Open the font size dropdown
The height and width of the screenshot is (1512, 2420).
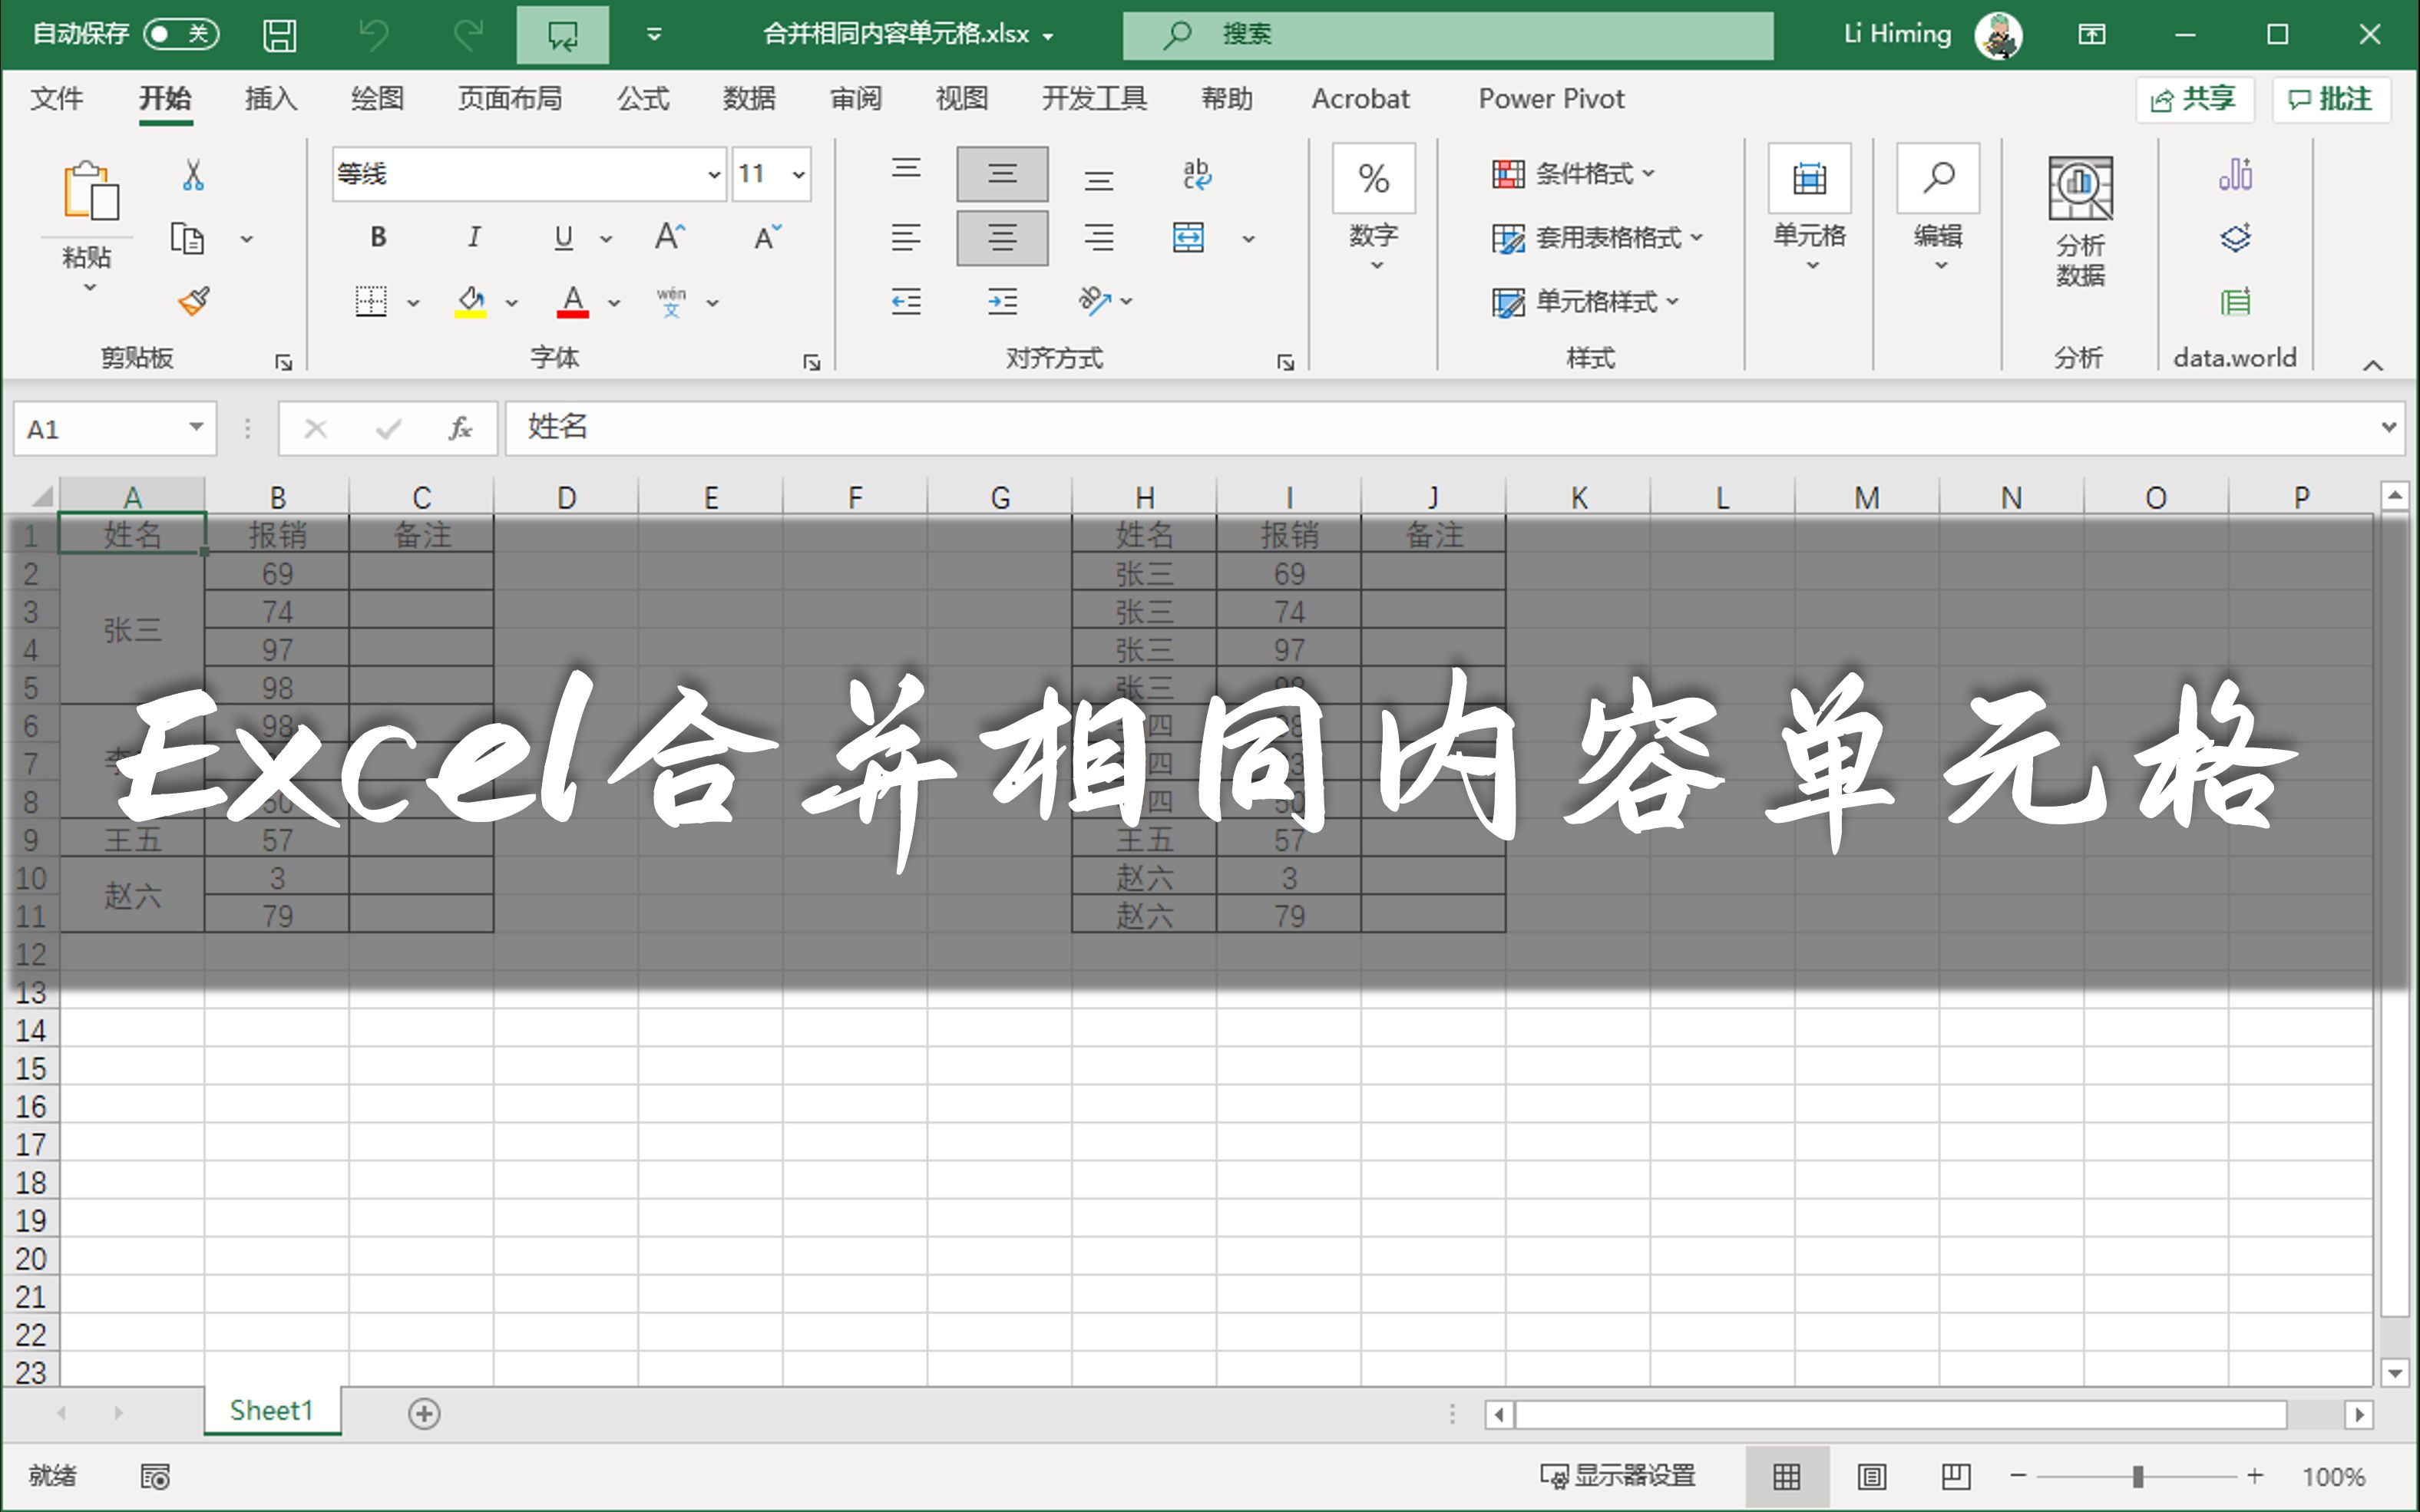[798, 175]
